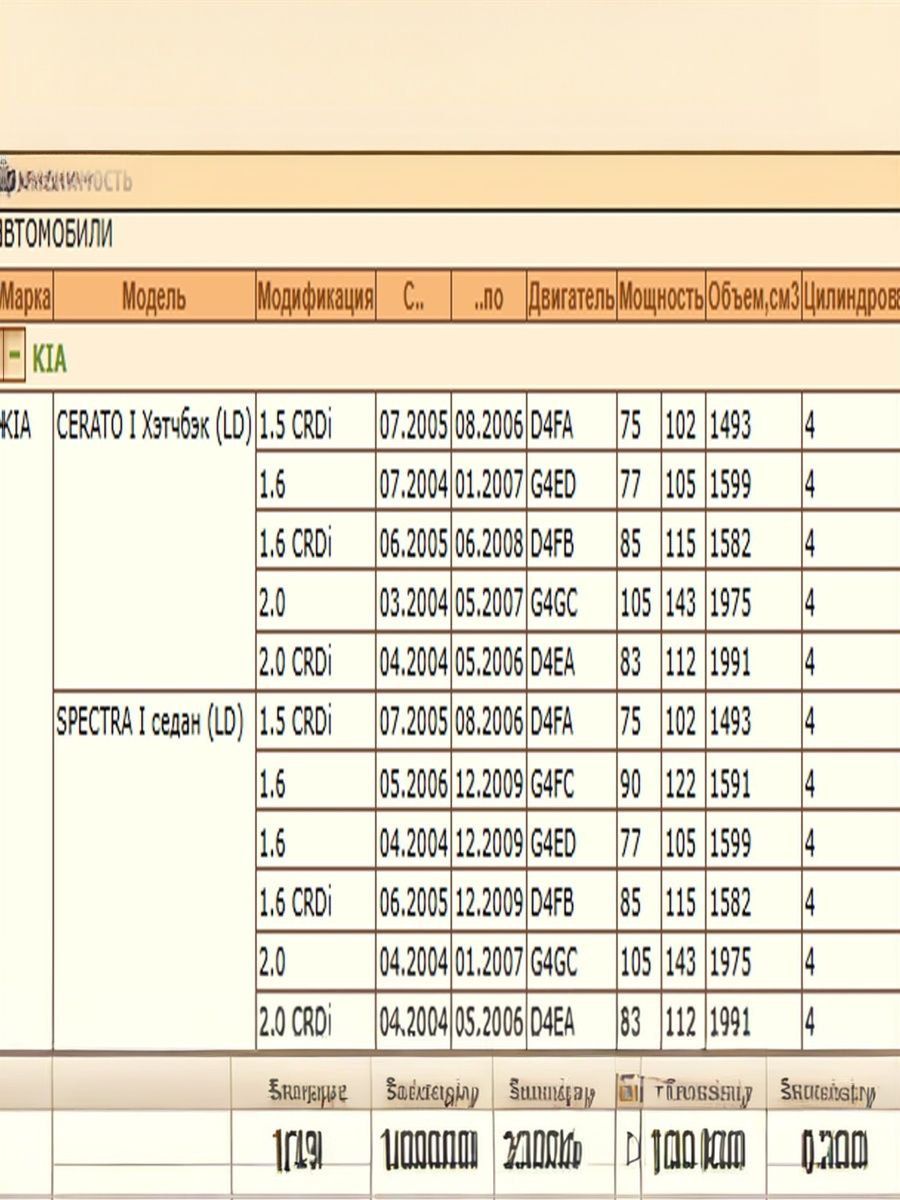Select the 2.0 CRDi modification under SPECTRA

click(x=294, y=1023)
